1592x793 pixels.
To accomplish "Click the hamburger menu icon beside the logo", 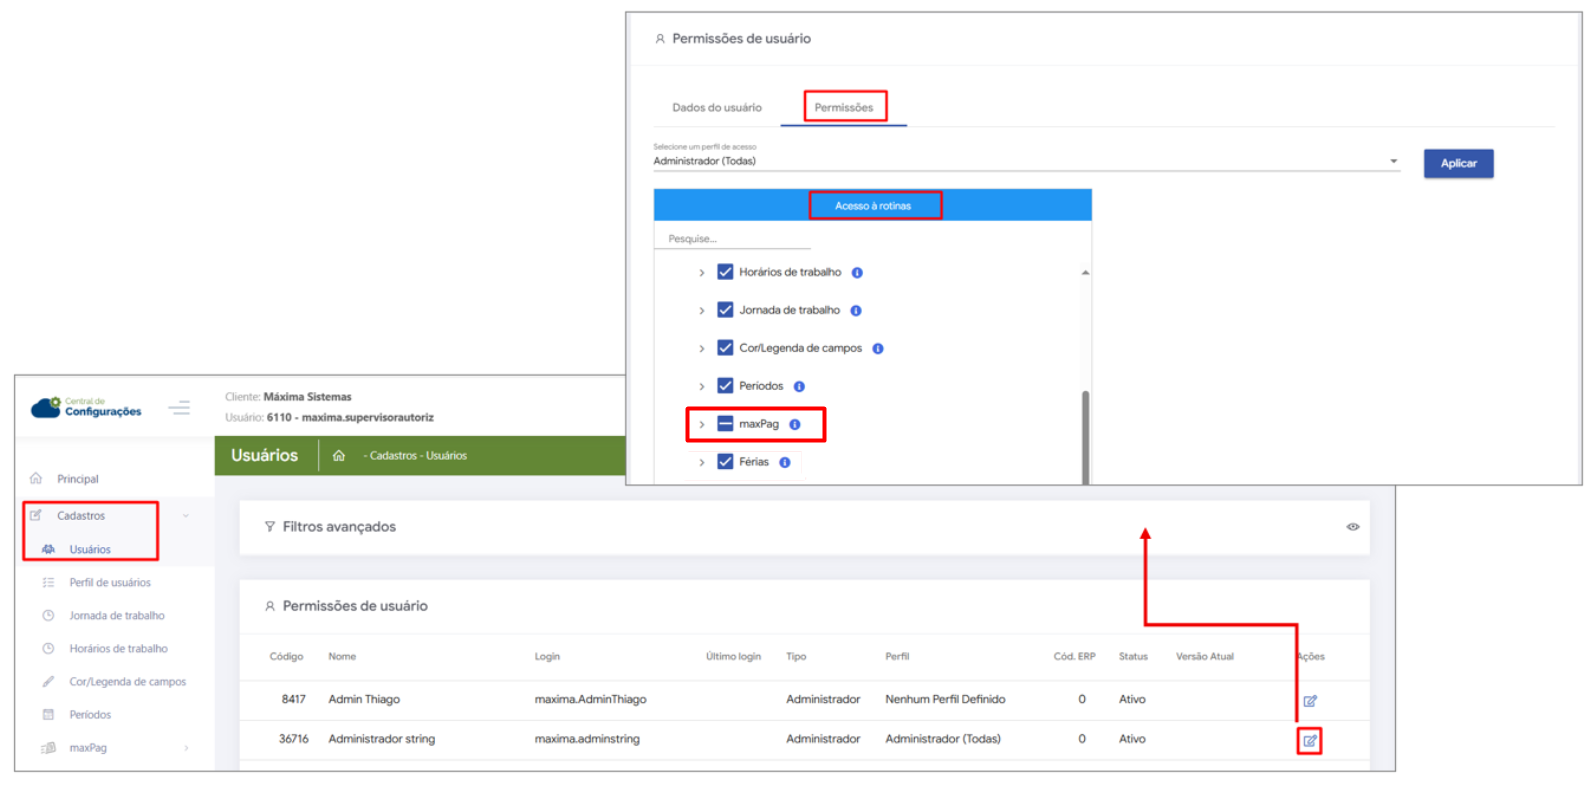I will click(x=179, y=408).
